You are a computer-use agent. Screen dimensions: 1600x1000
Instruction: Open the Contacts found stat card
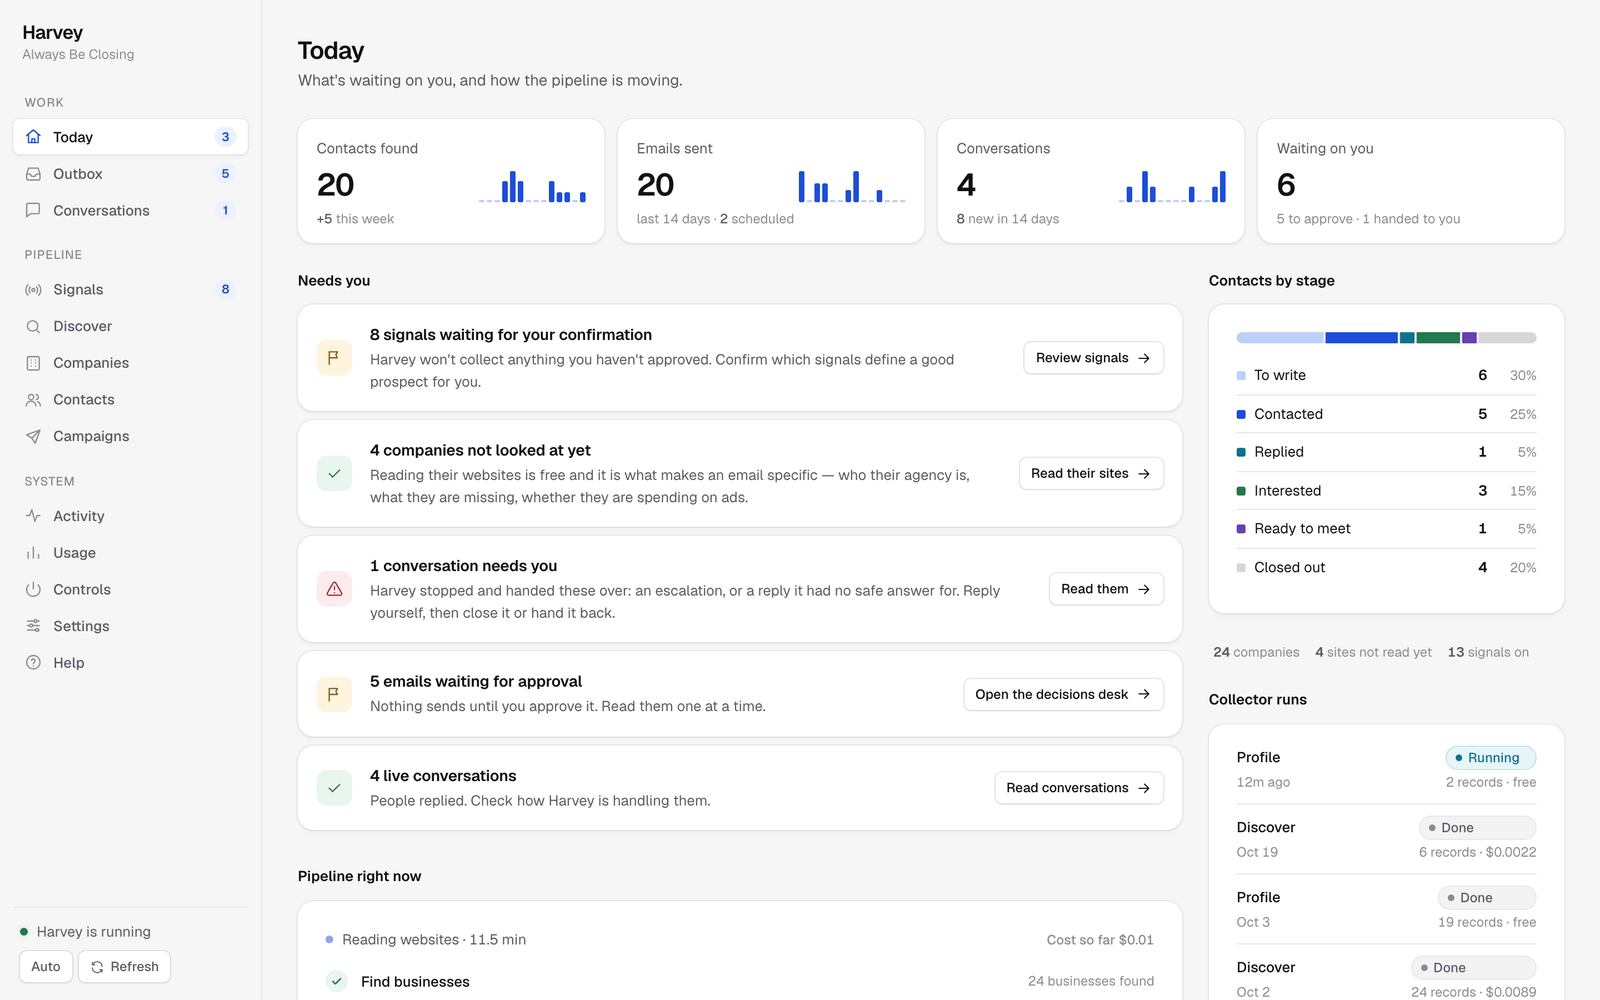point(451,181)
